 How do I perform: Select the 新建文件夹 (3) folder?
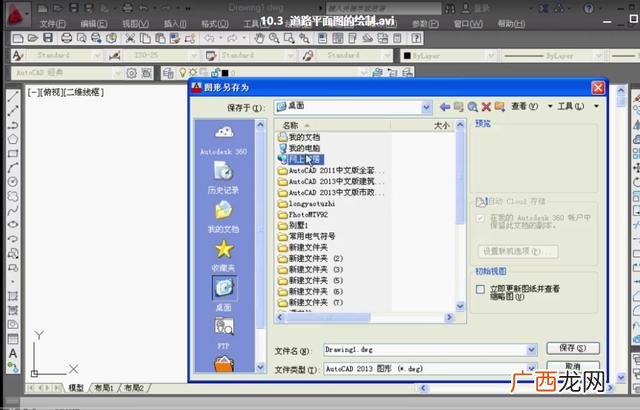(311, 269)
